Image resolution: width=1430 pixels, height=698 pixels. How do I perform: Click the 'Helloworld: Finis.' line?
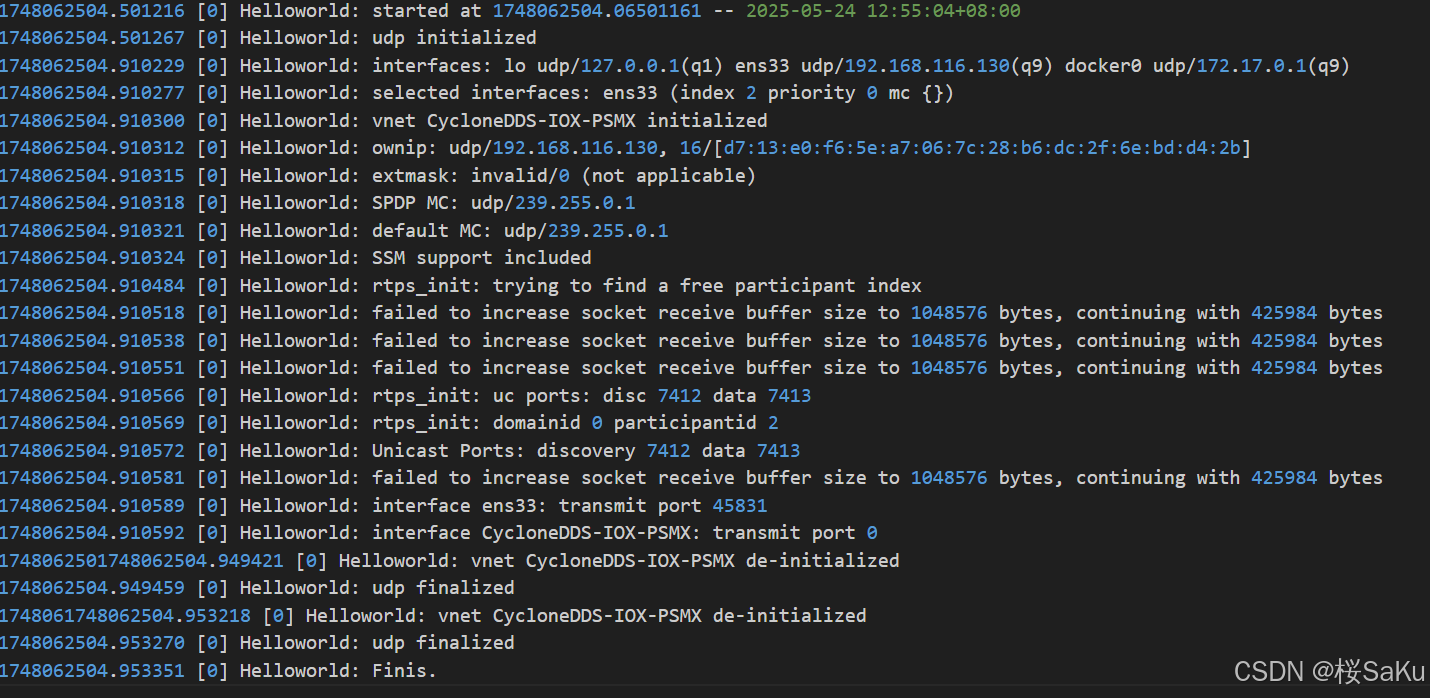(x=219, y=671)
